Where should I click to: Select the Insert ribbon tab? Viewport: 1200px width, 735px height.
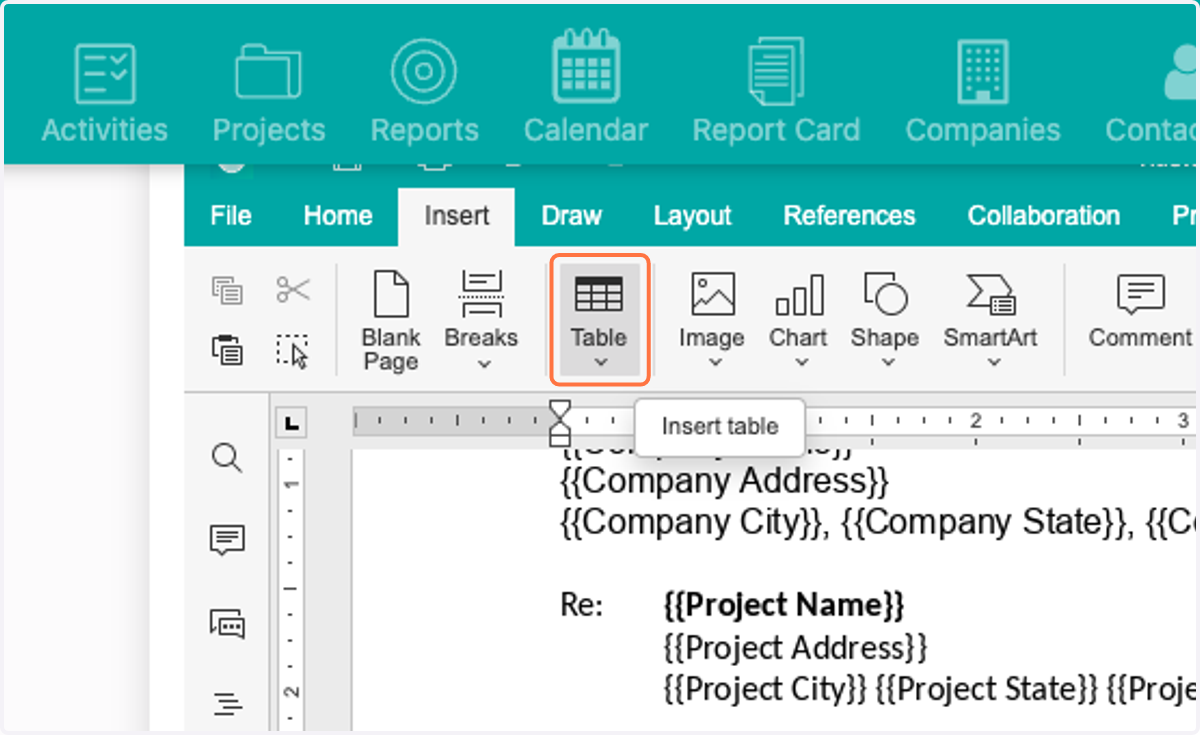[x=457, y=216]
